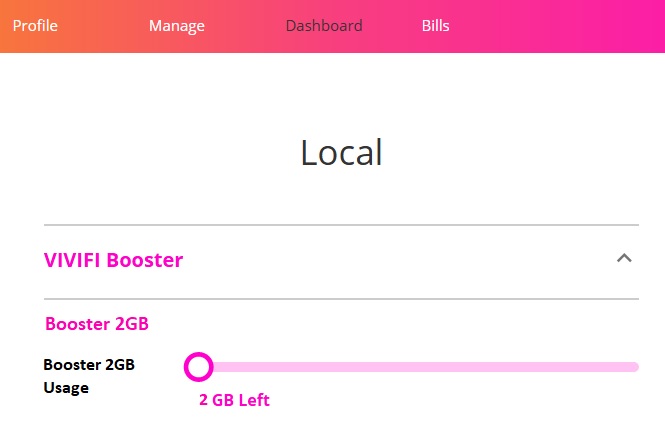Collapse the VIVIFI Booster section chevron
This screenshot has height=438, width=665.
pos(624,259)
